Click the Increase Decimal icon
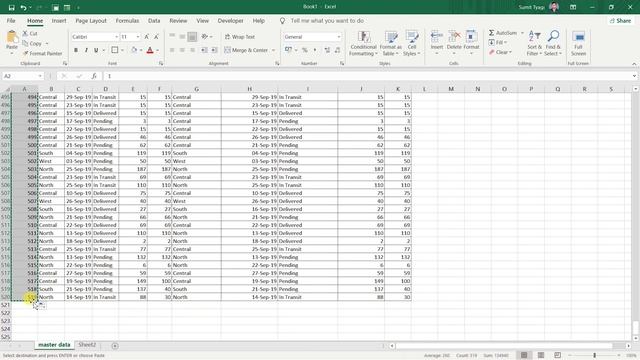 327,50
